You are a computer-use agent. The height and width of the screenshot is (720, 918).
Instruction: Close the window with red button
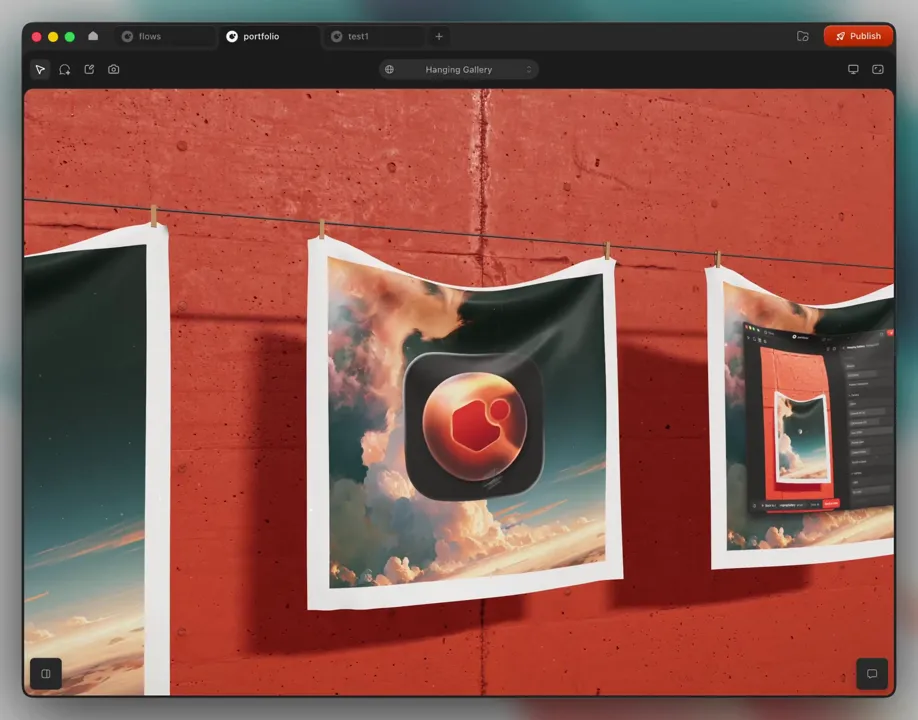click(x=36, y=37)
